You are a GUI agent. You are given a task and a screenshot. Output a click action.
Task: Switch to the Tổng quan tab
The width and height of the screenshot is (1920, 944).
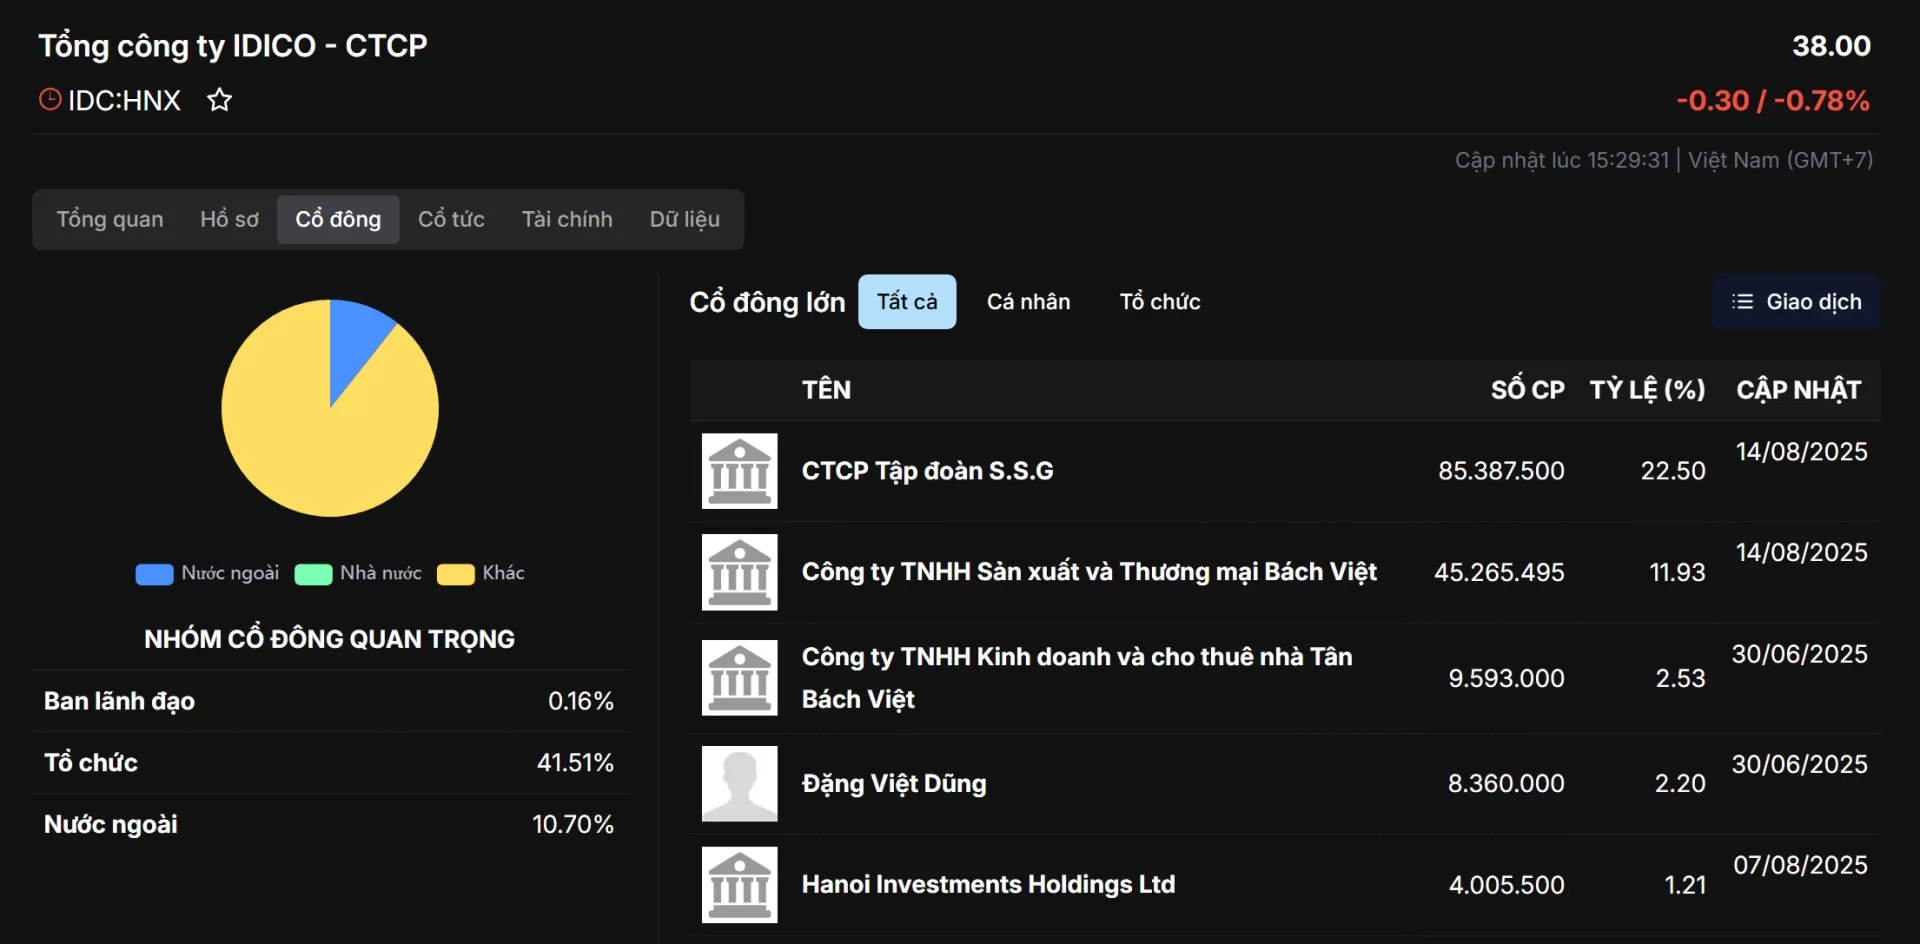coord(110,219)
